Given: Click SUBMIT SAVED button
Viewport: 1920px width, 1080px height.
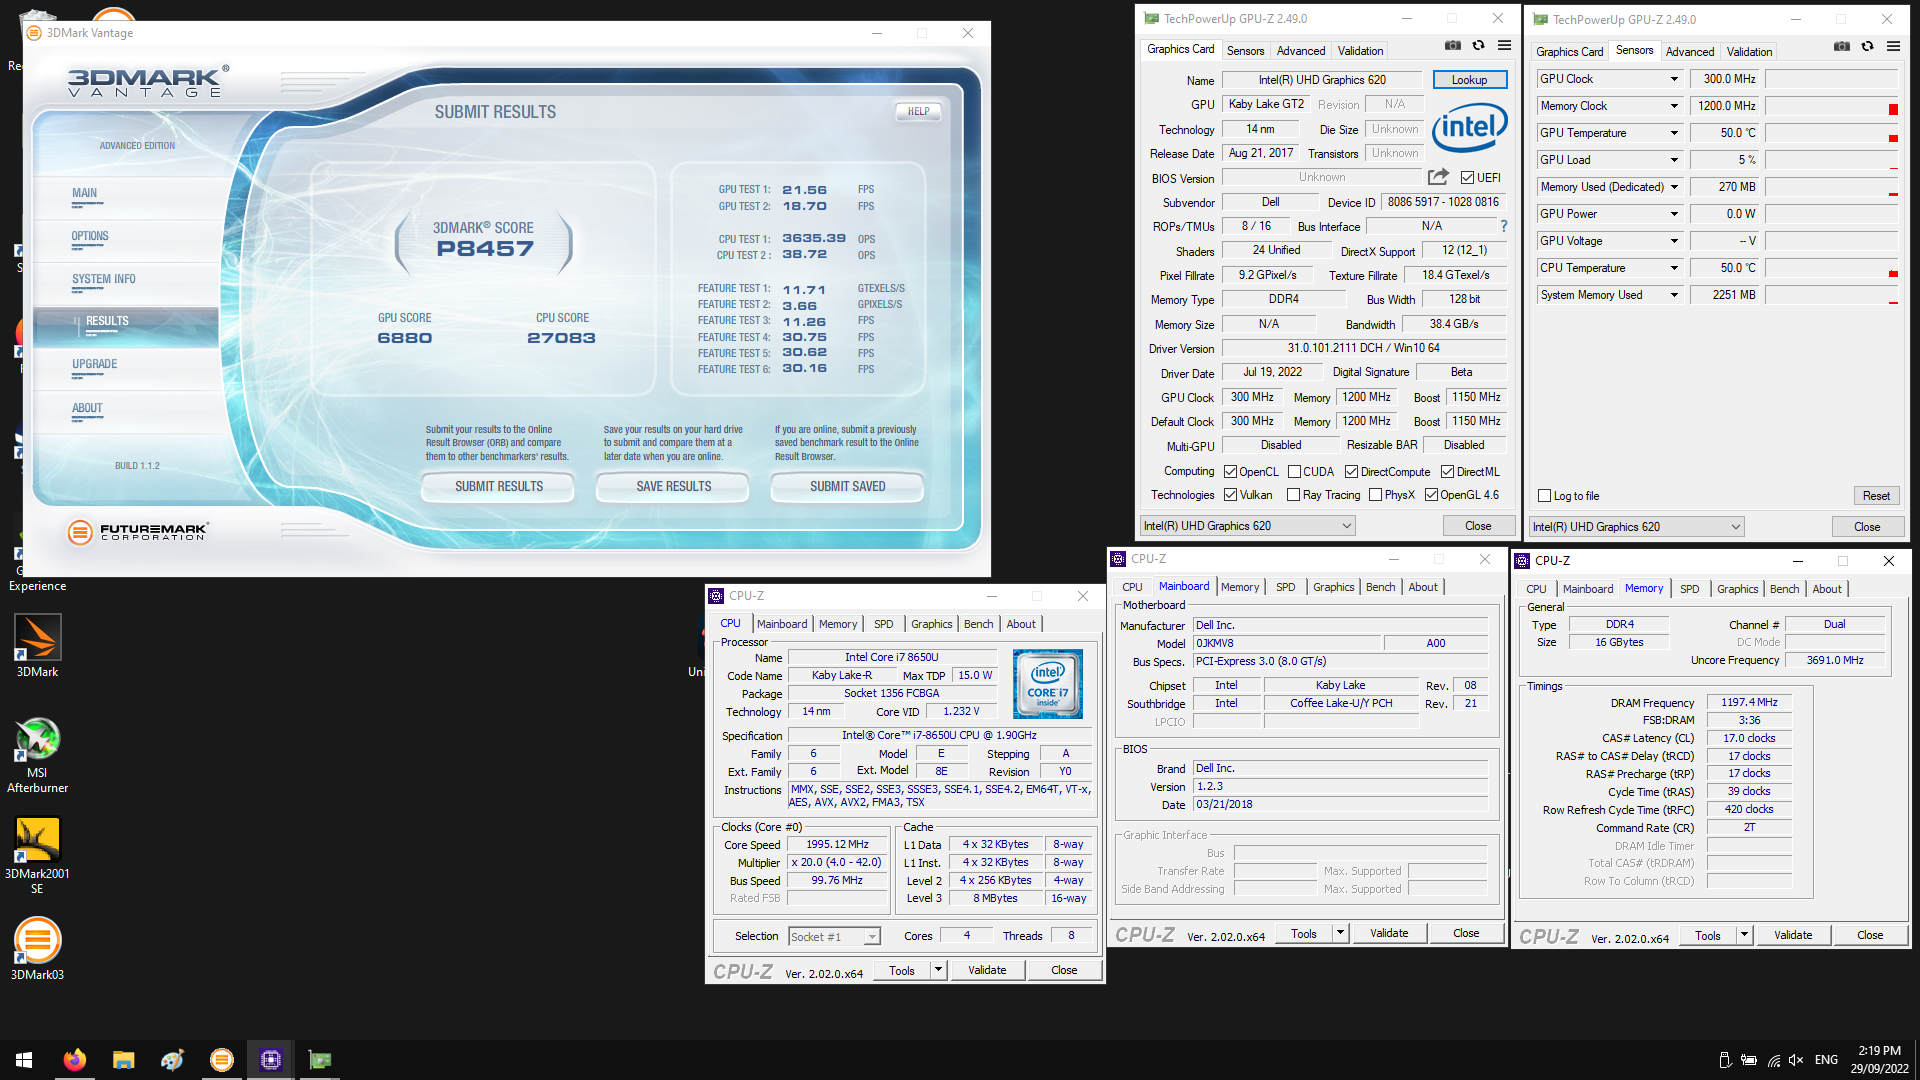Looking at the screenshot, I should tap(848, 486).
